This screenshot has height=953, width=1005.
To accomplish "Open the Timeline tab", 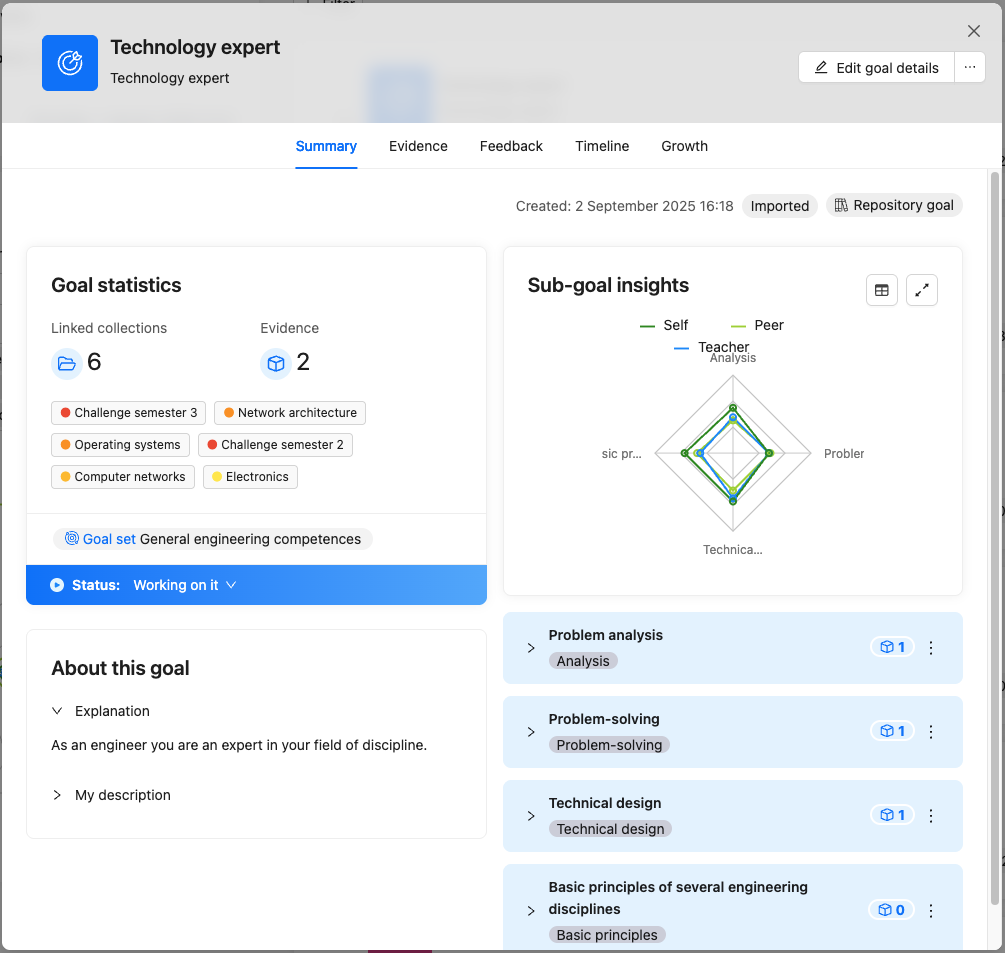I will 602,146.
